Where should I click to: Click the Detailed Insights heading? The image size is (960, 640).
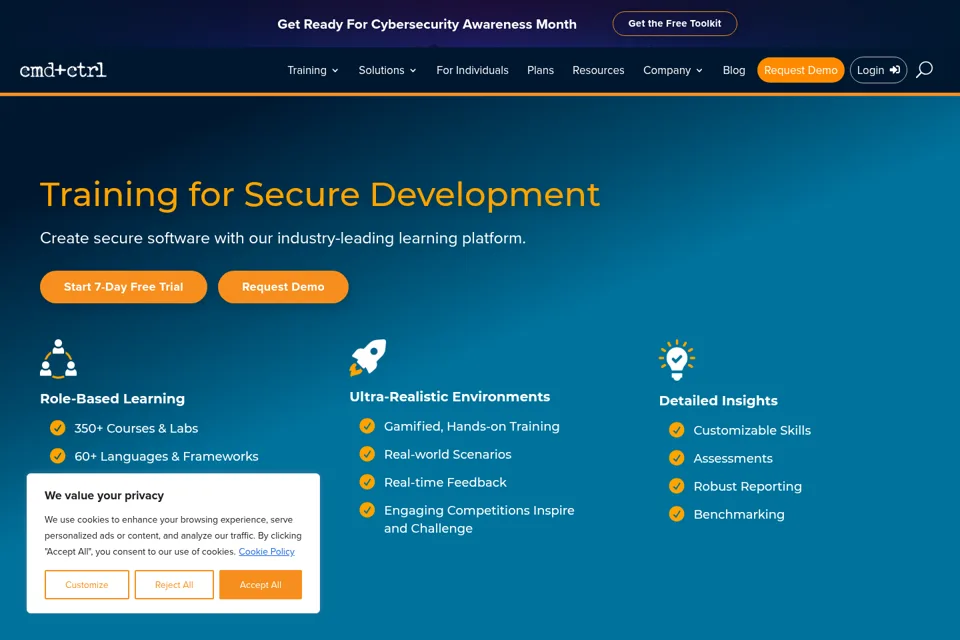point(718,401)
